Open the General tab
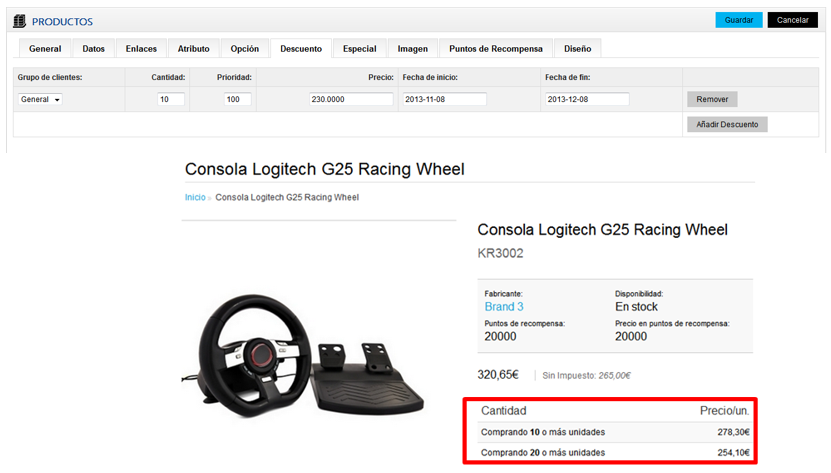Image resolution: width=831 pixels, height=473 pixels. tap(45, 49)
